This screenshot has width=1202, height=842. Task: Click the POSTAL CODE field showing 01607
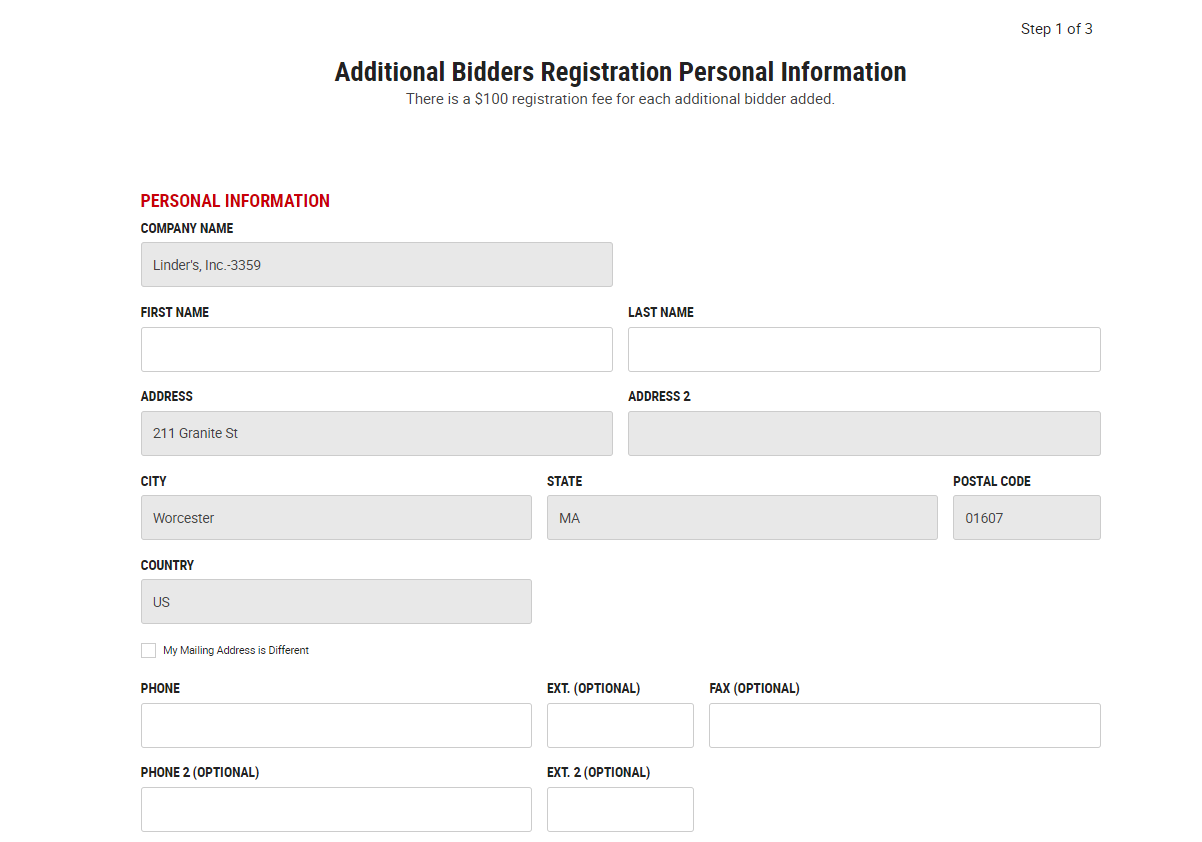1026,517
